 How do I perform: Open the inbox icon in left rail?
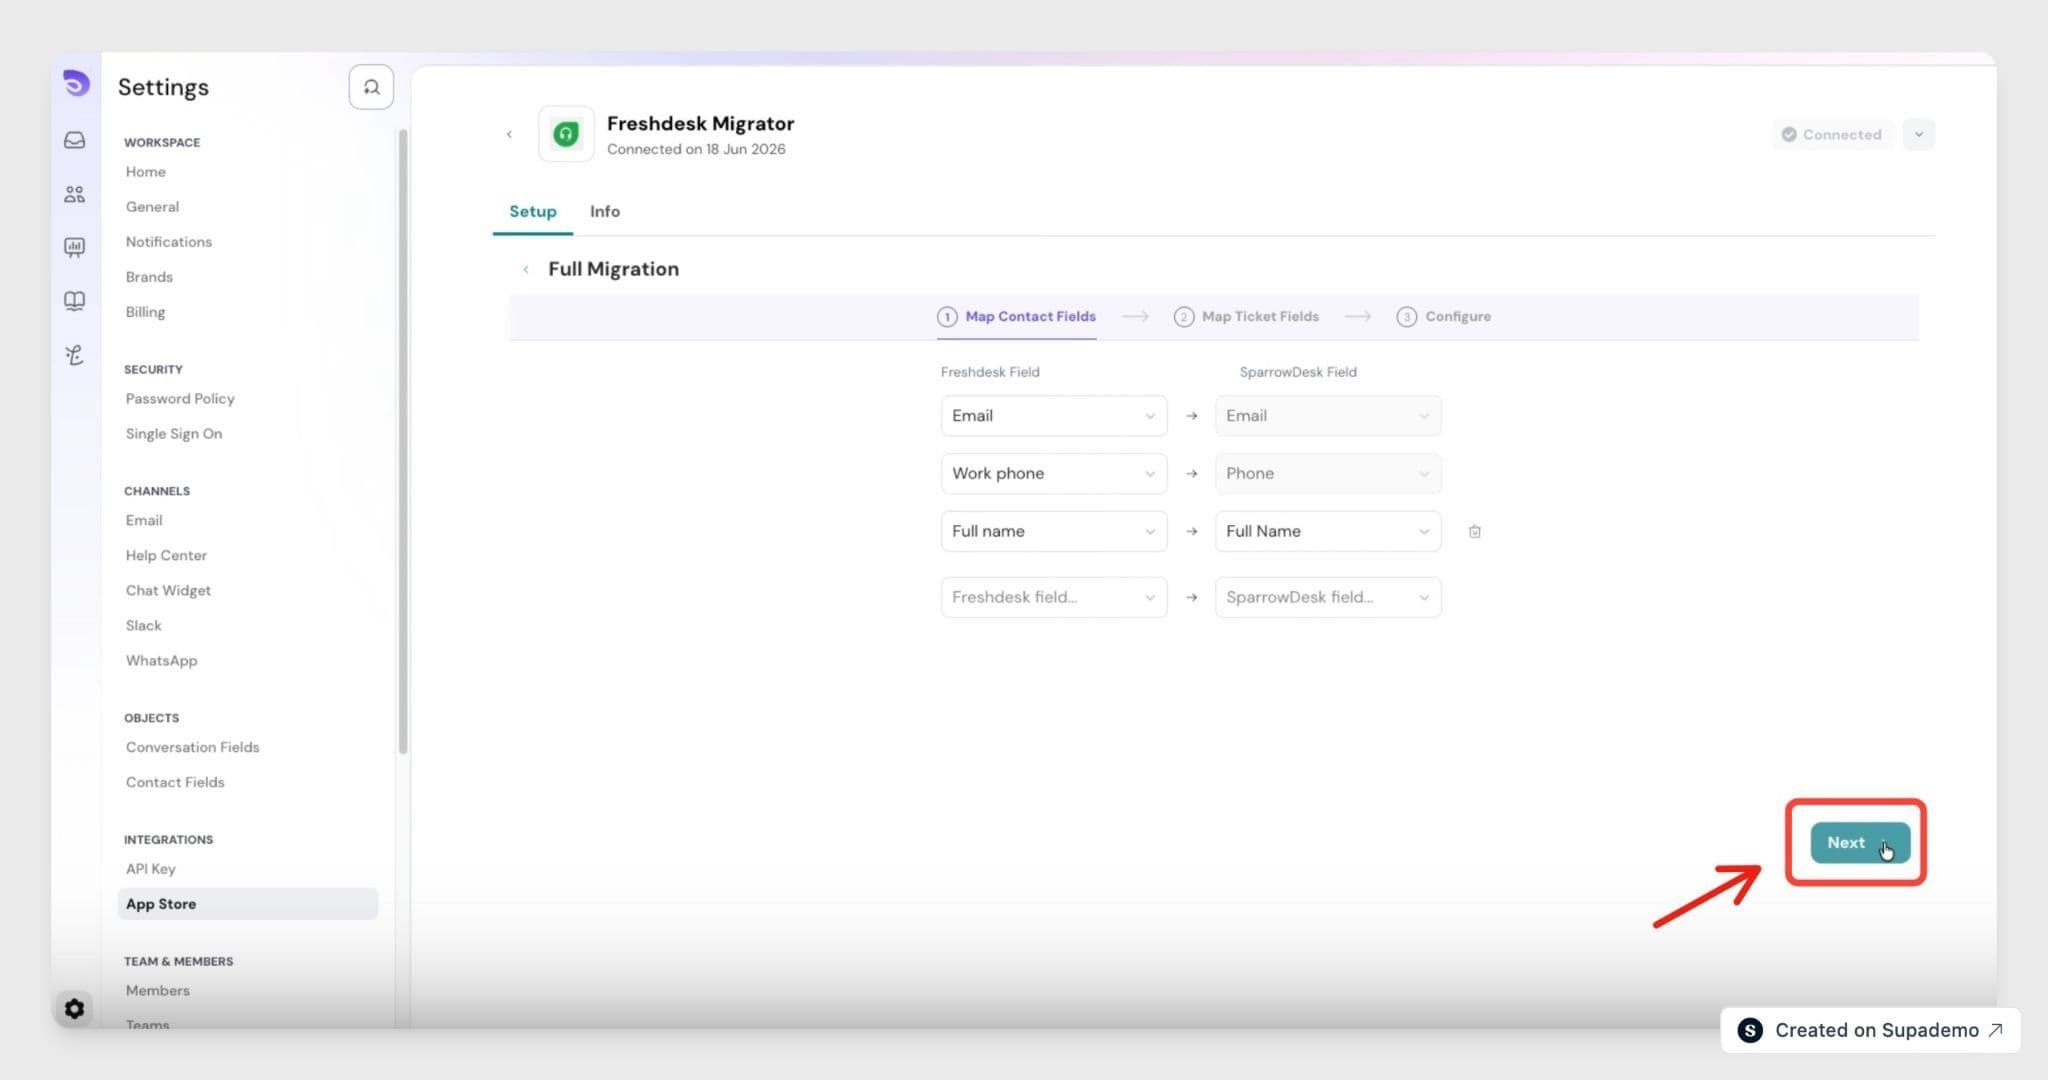(75, 140)
